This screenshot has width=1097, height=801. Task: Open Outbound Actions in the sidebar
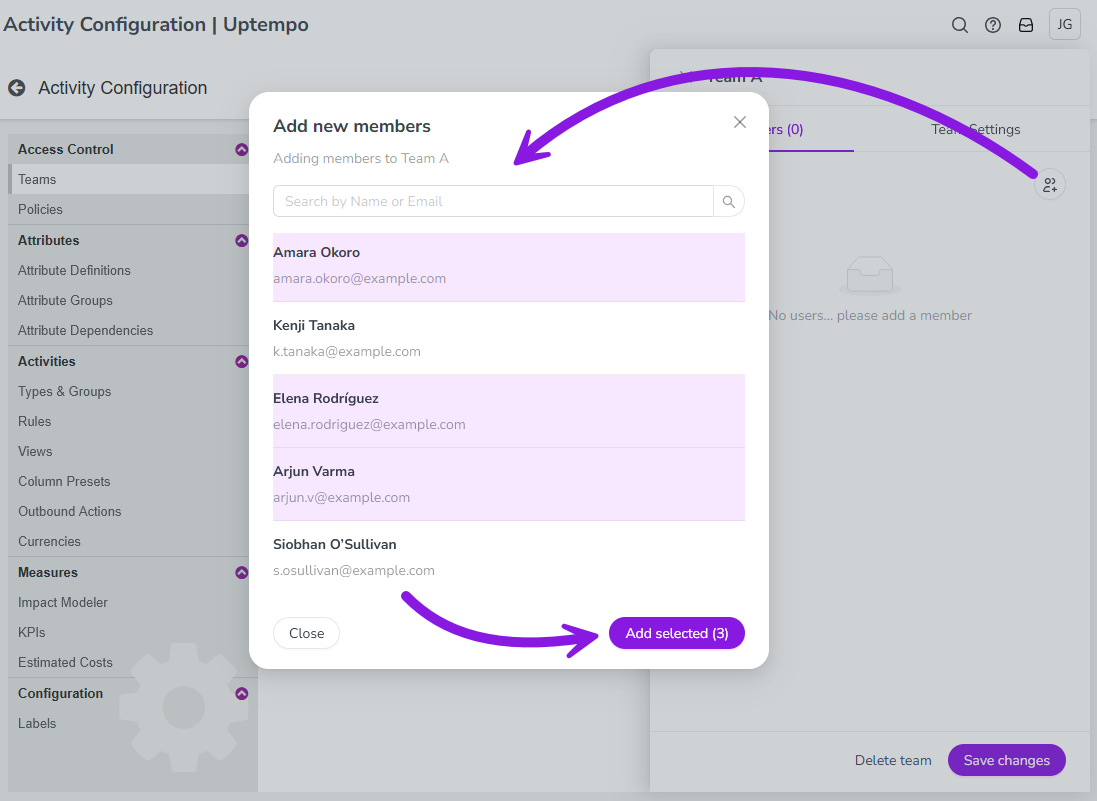(129, 512)
